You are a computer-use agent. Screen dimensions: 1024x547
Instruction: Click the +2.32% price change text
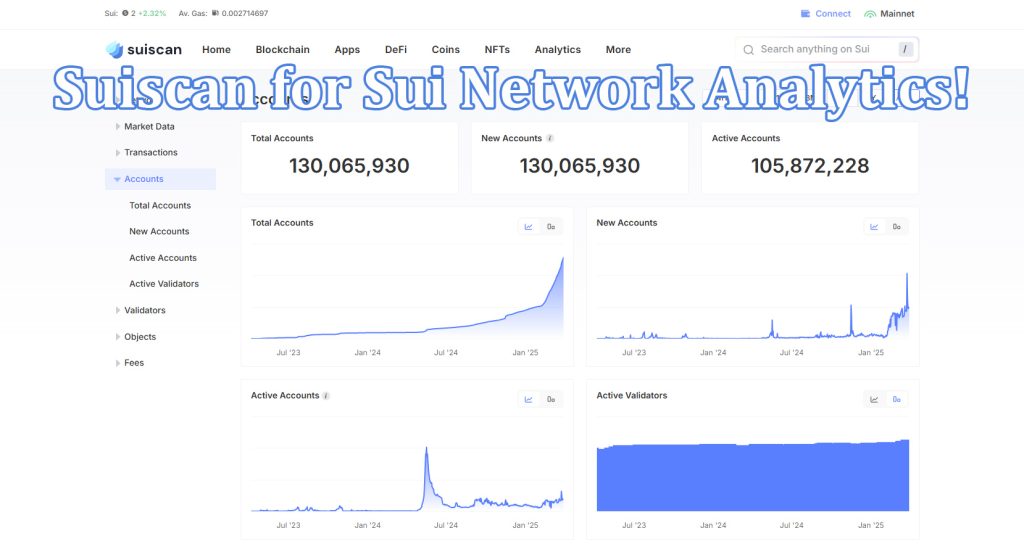coord(152,13)
